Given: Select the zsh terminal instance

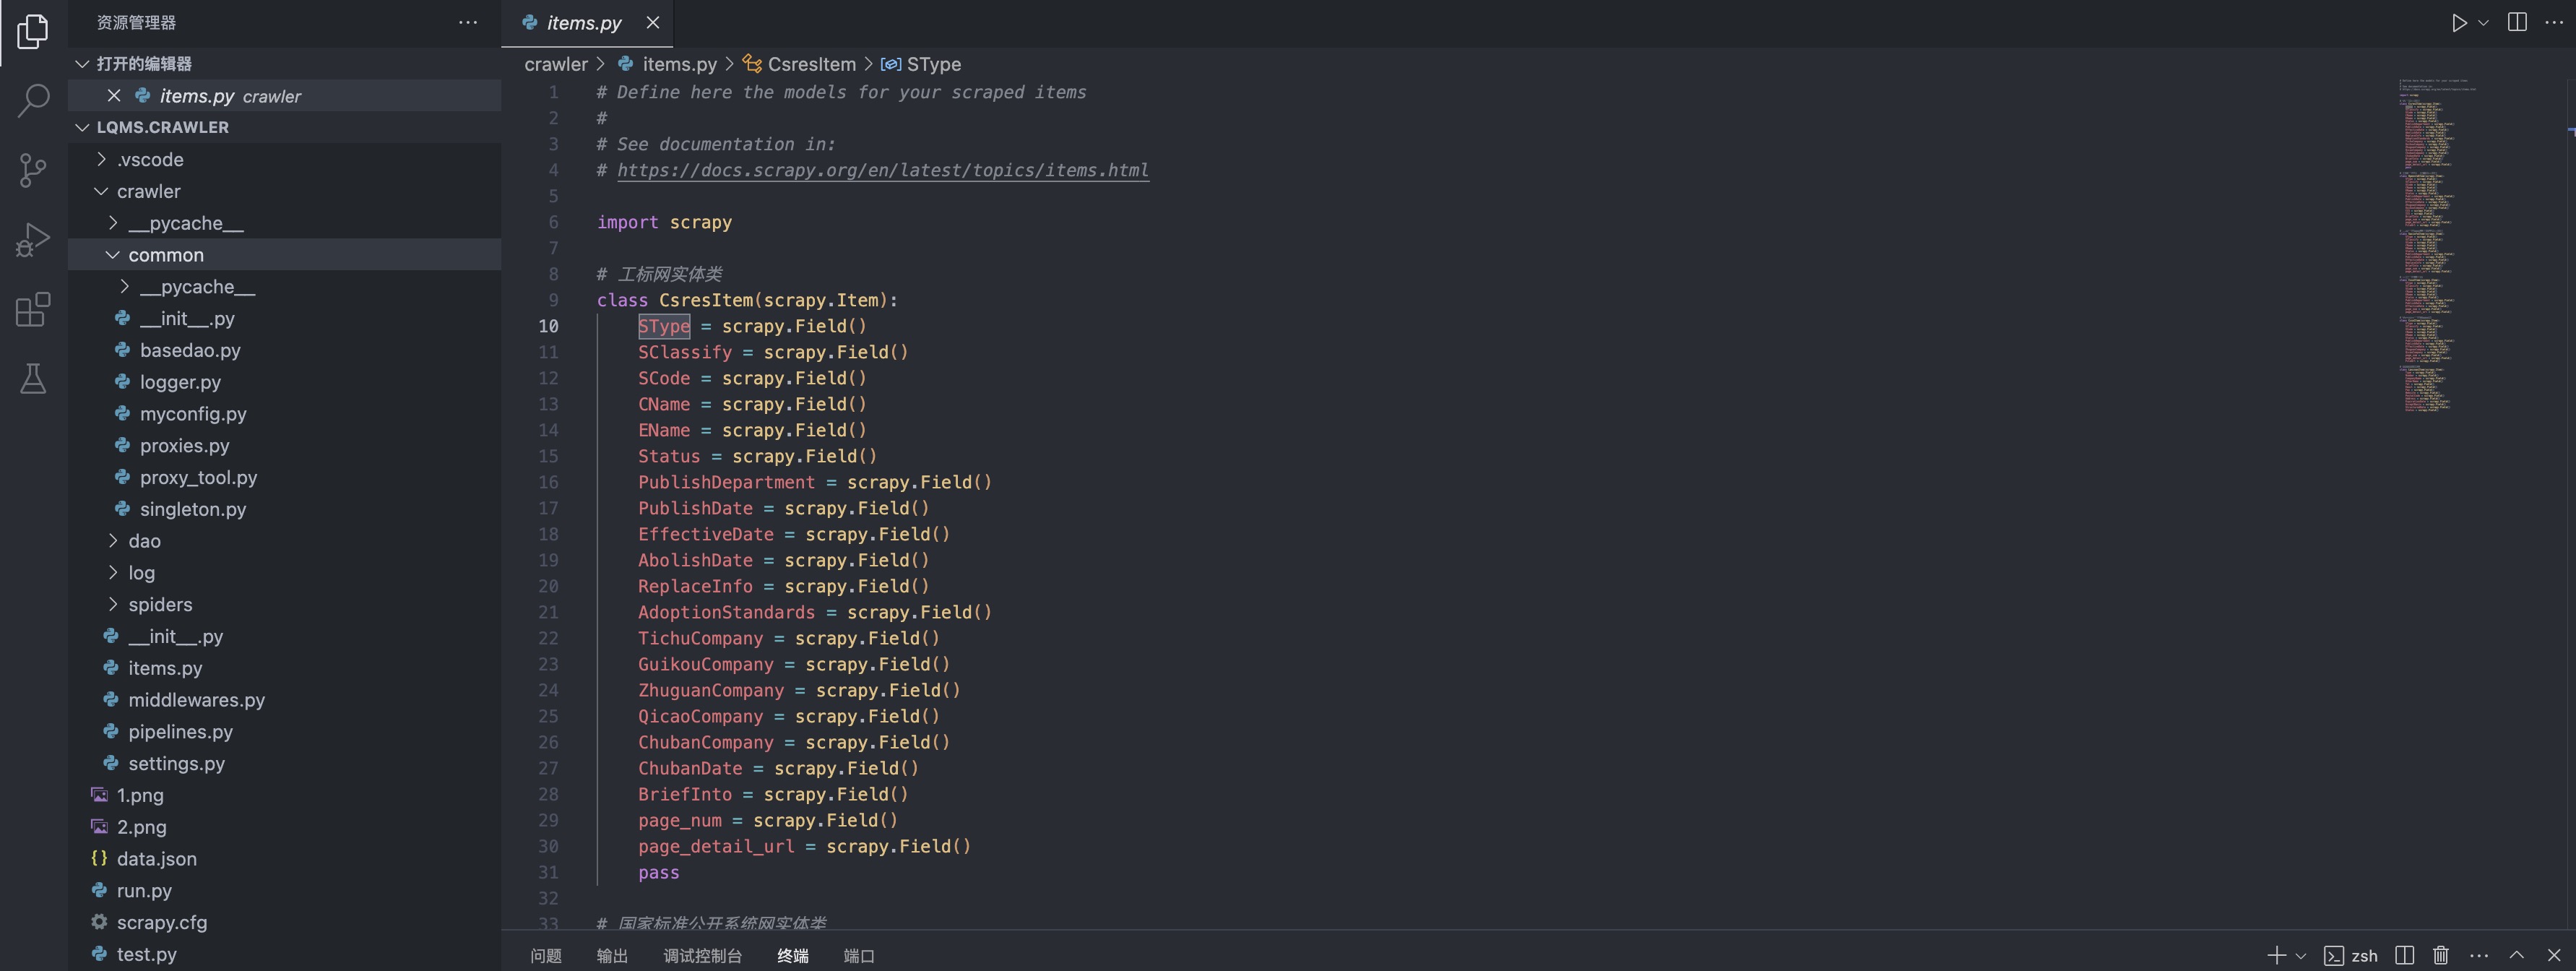Looking at the screenshot, I should point(2351,955).
